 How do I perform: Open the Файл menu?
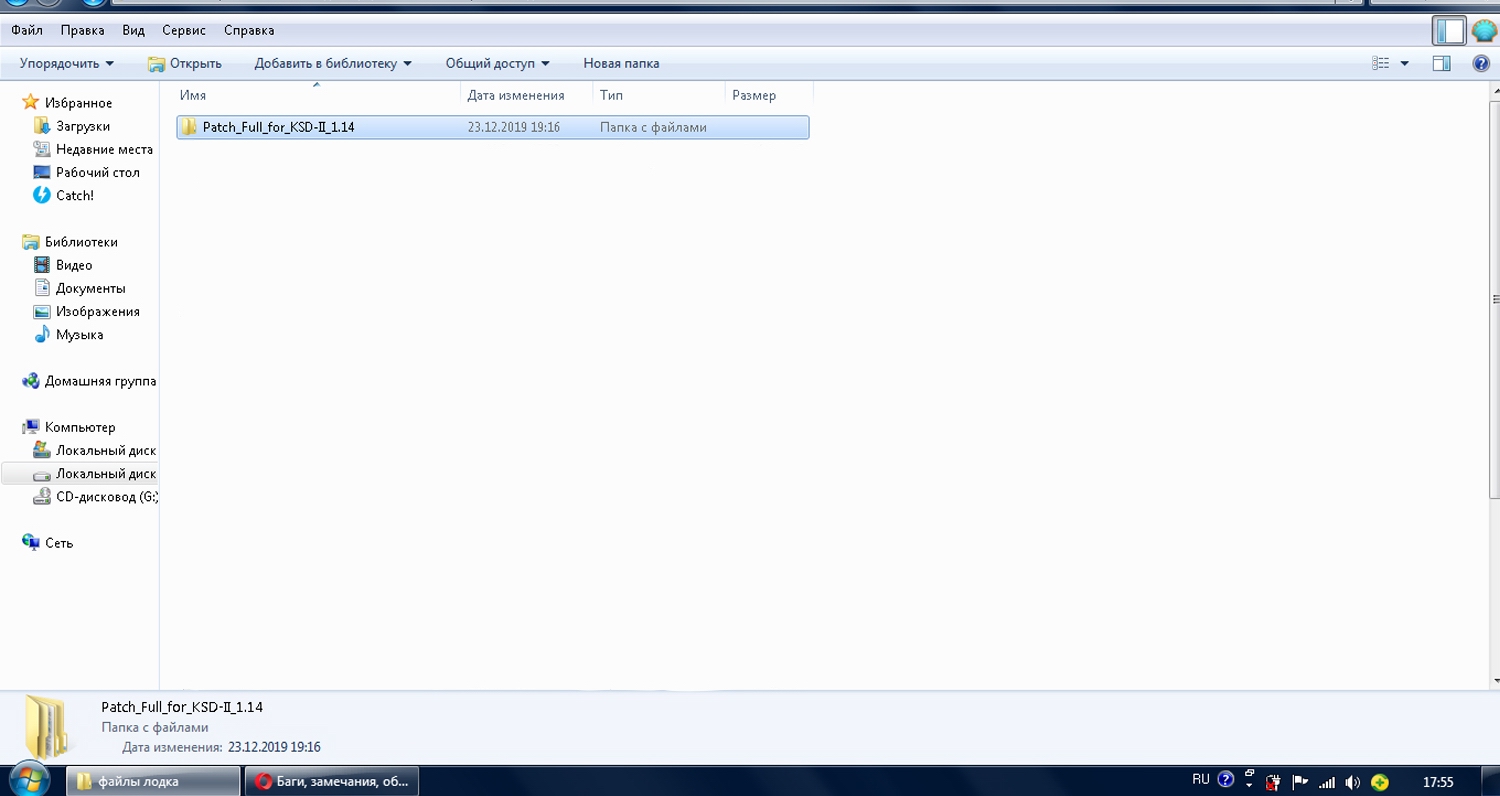click(x=27, y=30)
